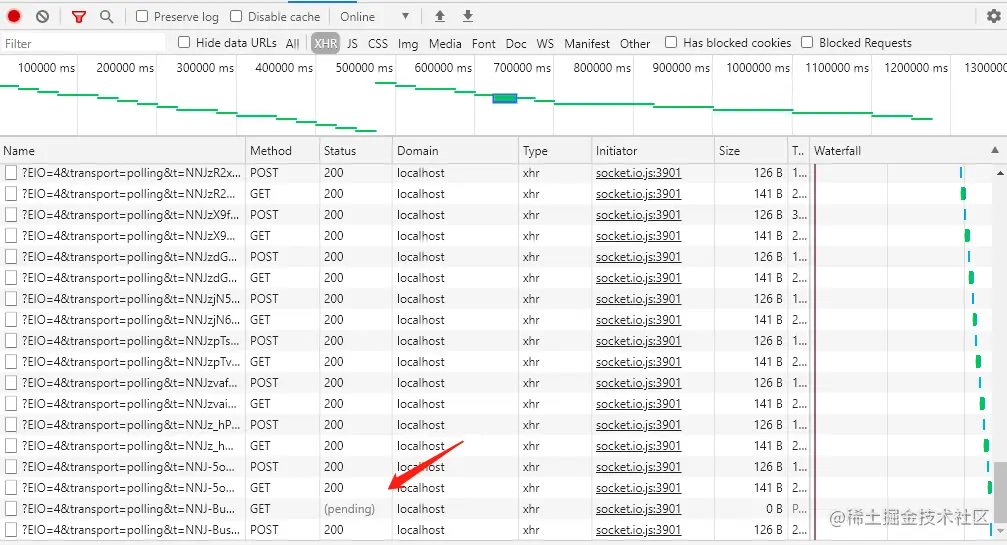Click file icon of NNJzvaf POST request
The image size is (1007, 545).
[11, 383]
